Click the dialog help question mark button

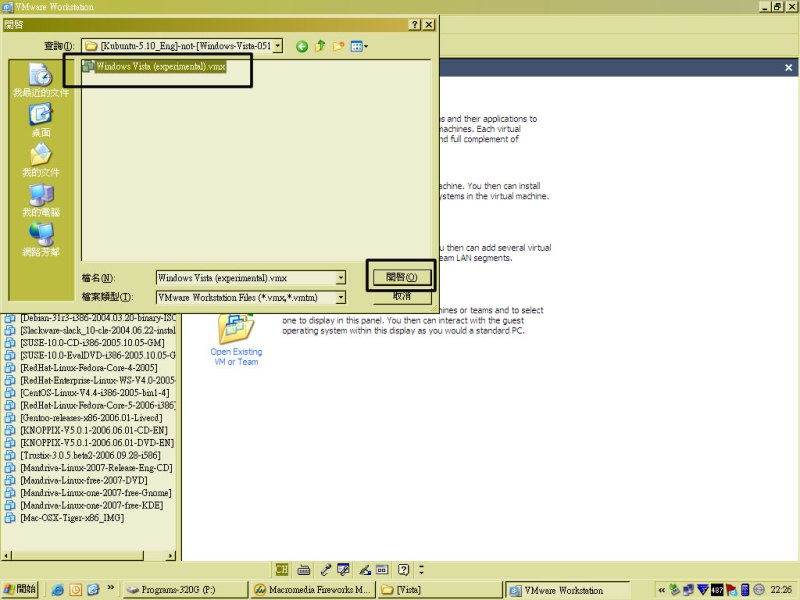point(415,24)
